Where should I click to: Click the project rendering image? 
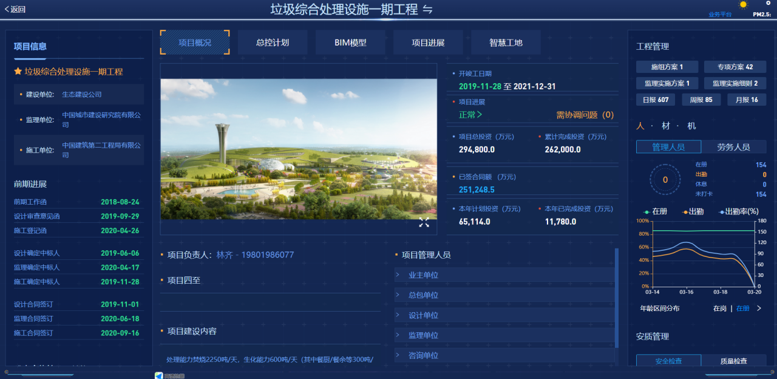click(299, 149)
